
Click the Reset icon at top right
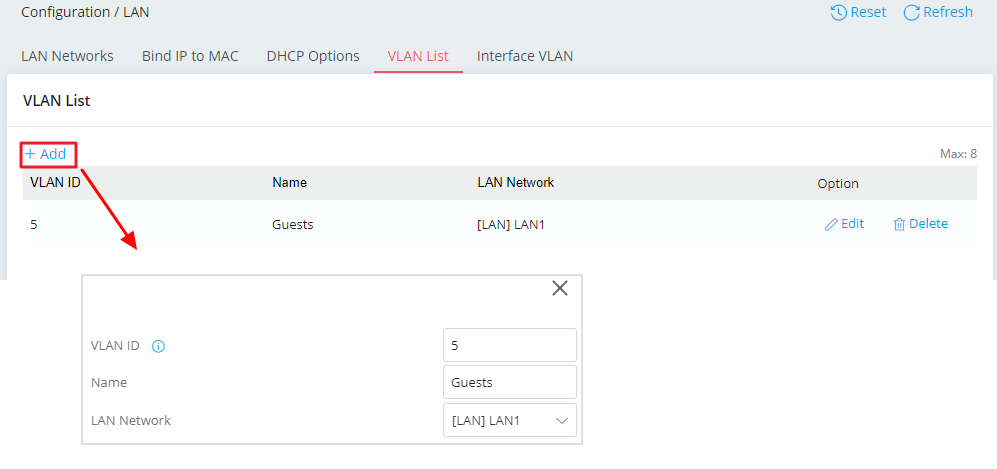[x=839, y=13]
